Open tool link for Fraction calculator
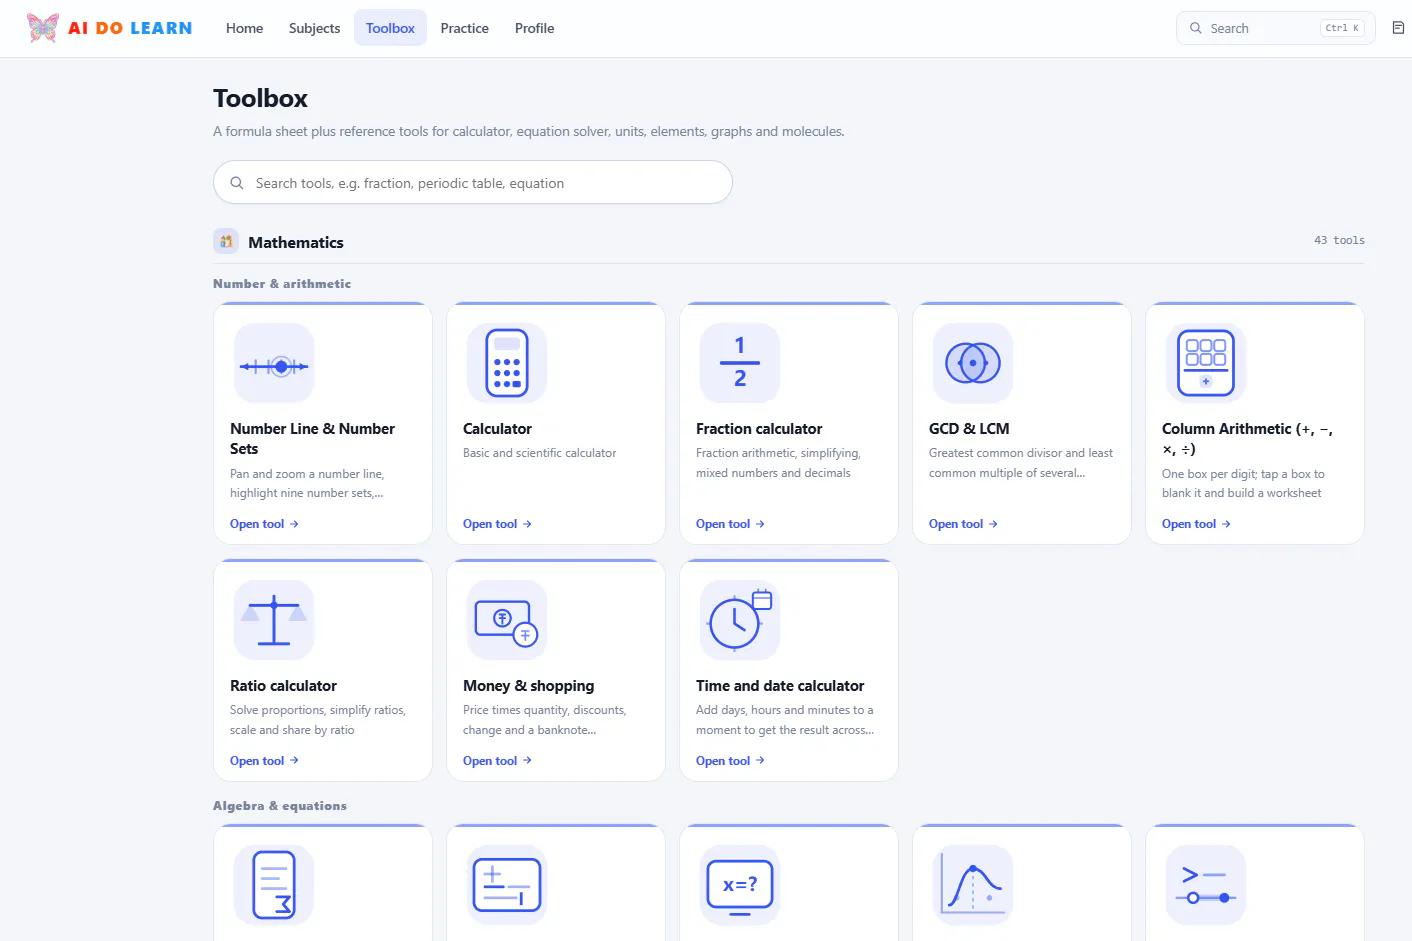1412x941 pixels. [730, 524]
